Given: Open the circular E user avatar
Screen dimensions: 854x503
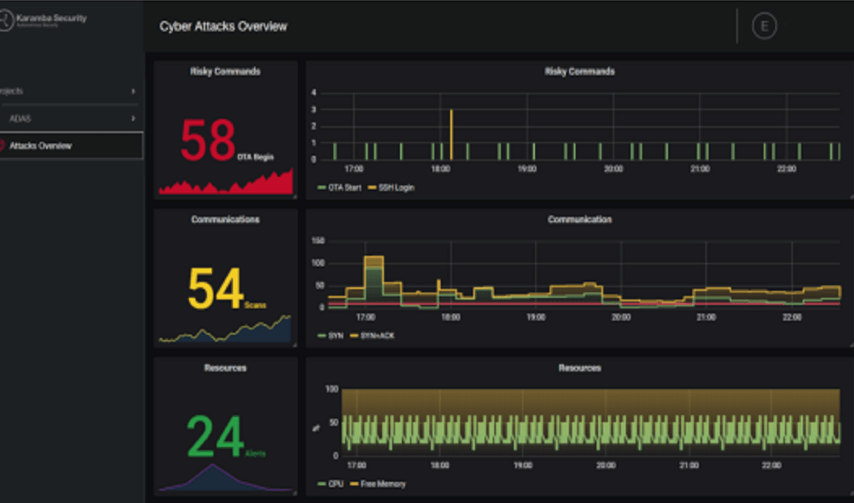Looking at the screenshot, I should (x=764, y=26).
